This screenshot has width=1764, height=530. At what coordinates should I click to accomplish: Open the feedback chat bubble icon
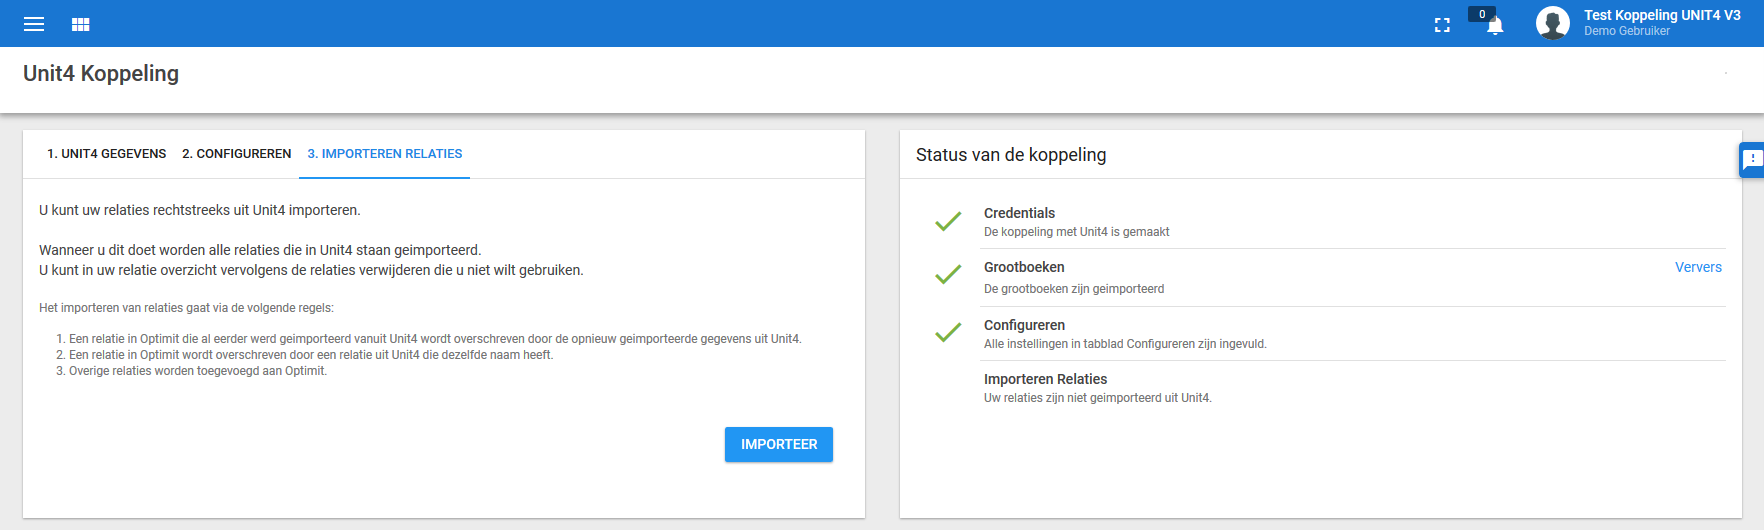tap(1752, 160)
